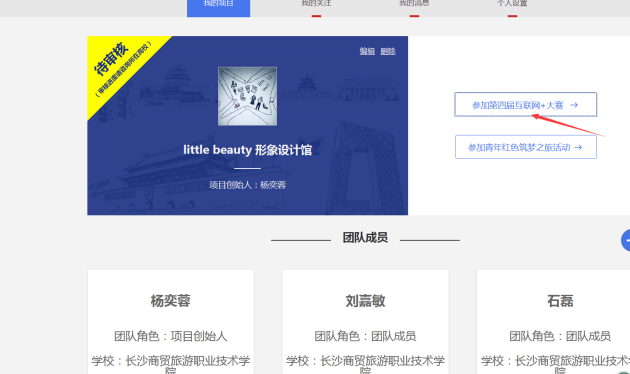
Task: Select team member card 杨奕蓉
Action: click(171, 322)
